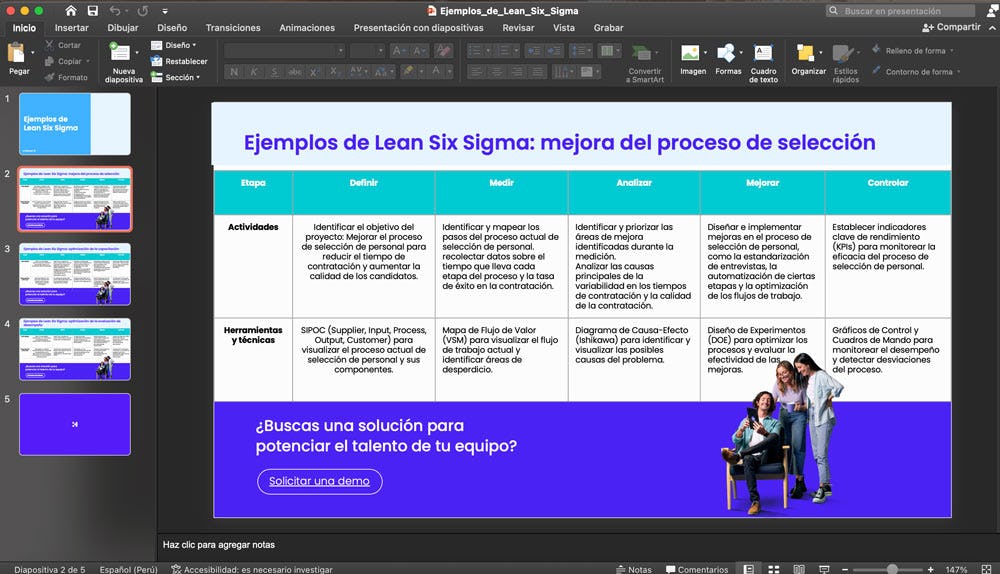Undo the last action

point(115,11)
